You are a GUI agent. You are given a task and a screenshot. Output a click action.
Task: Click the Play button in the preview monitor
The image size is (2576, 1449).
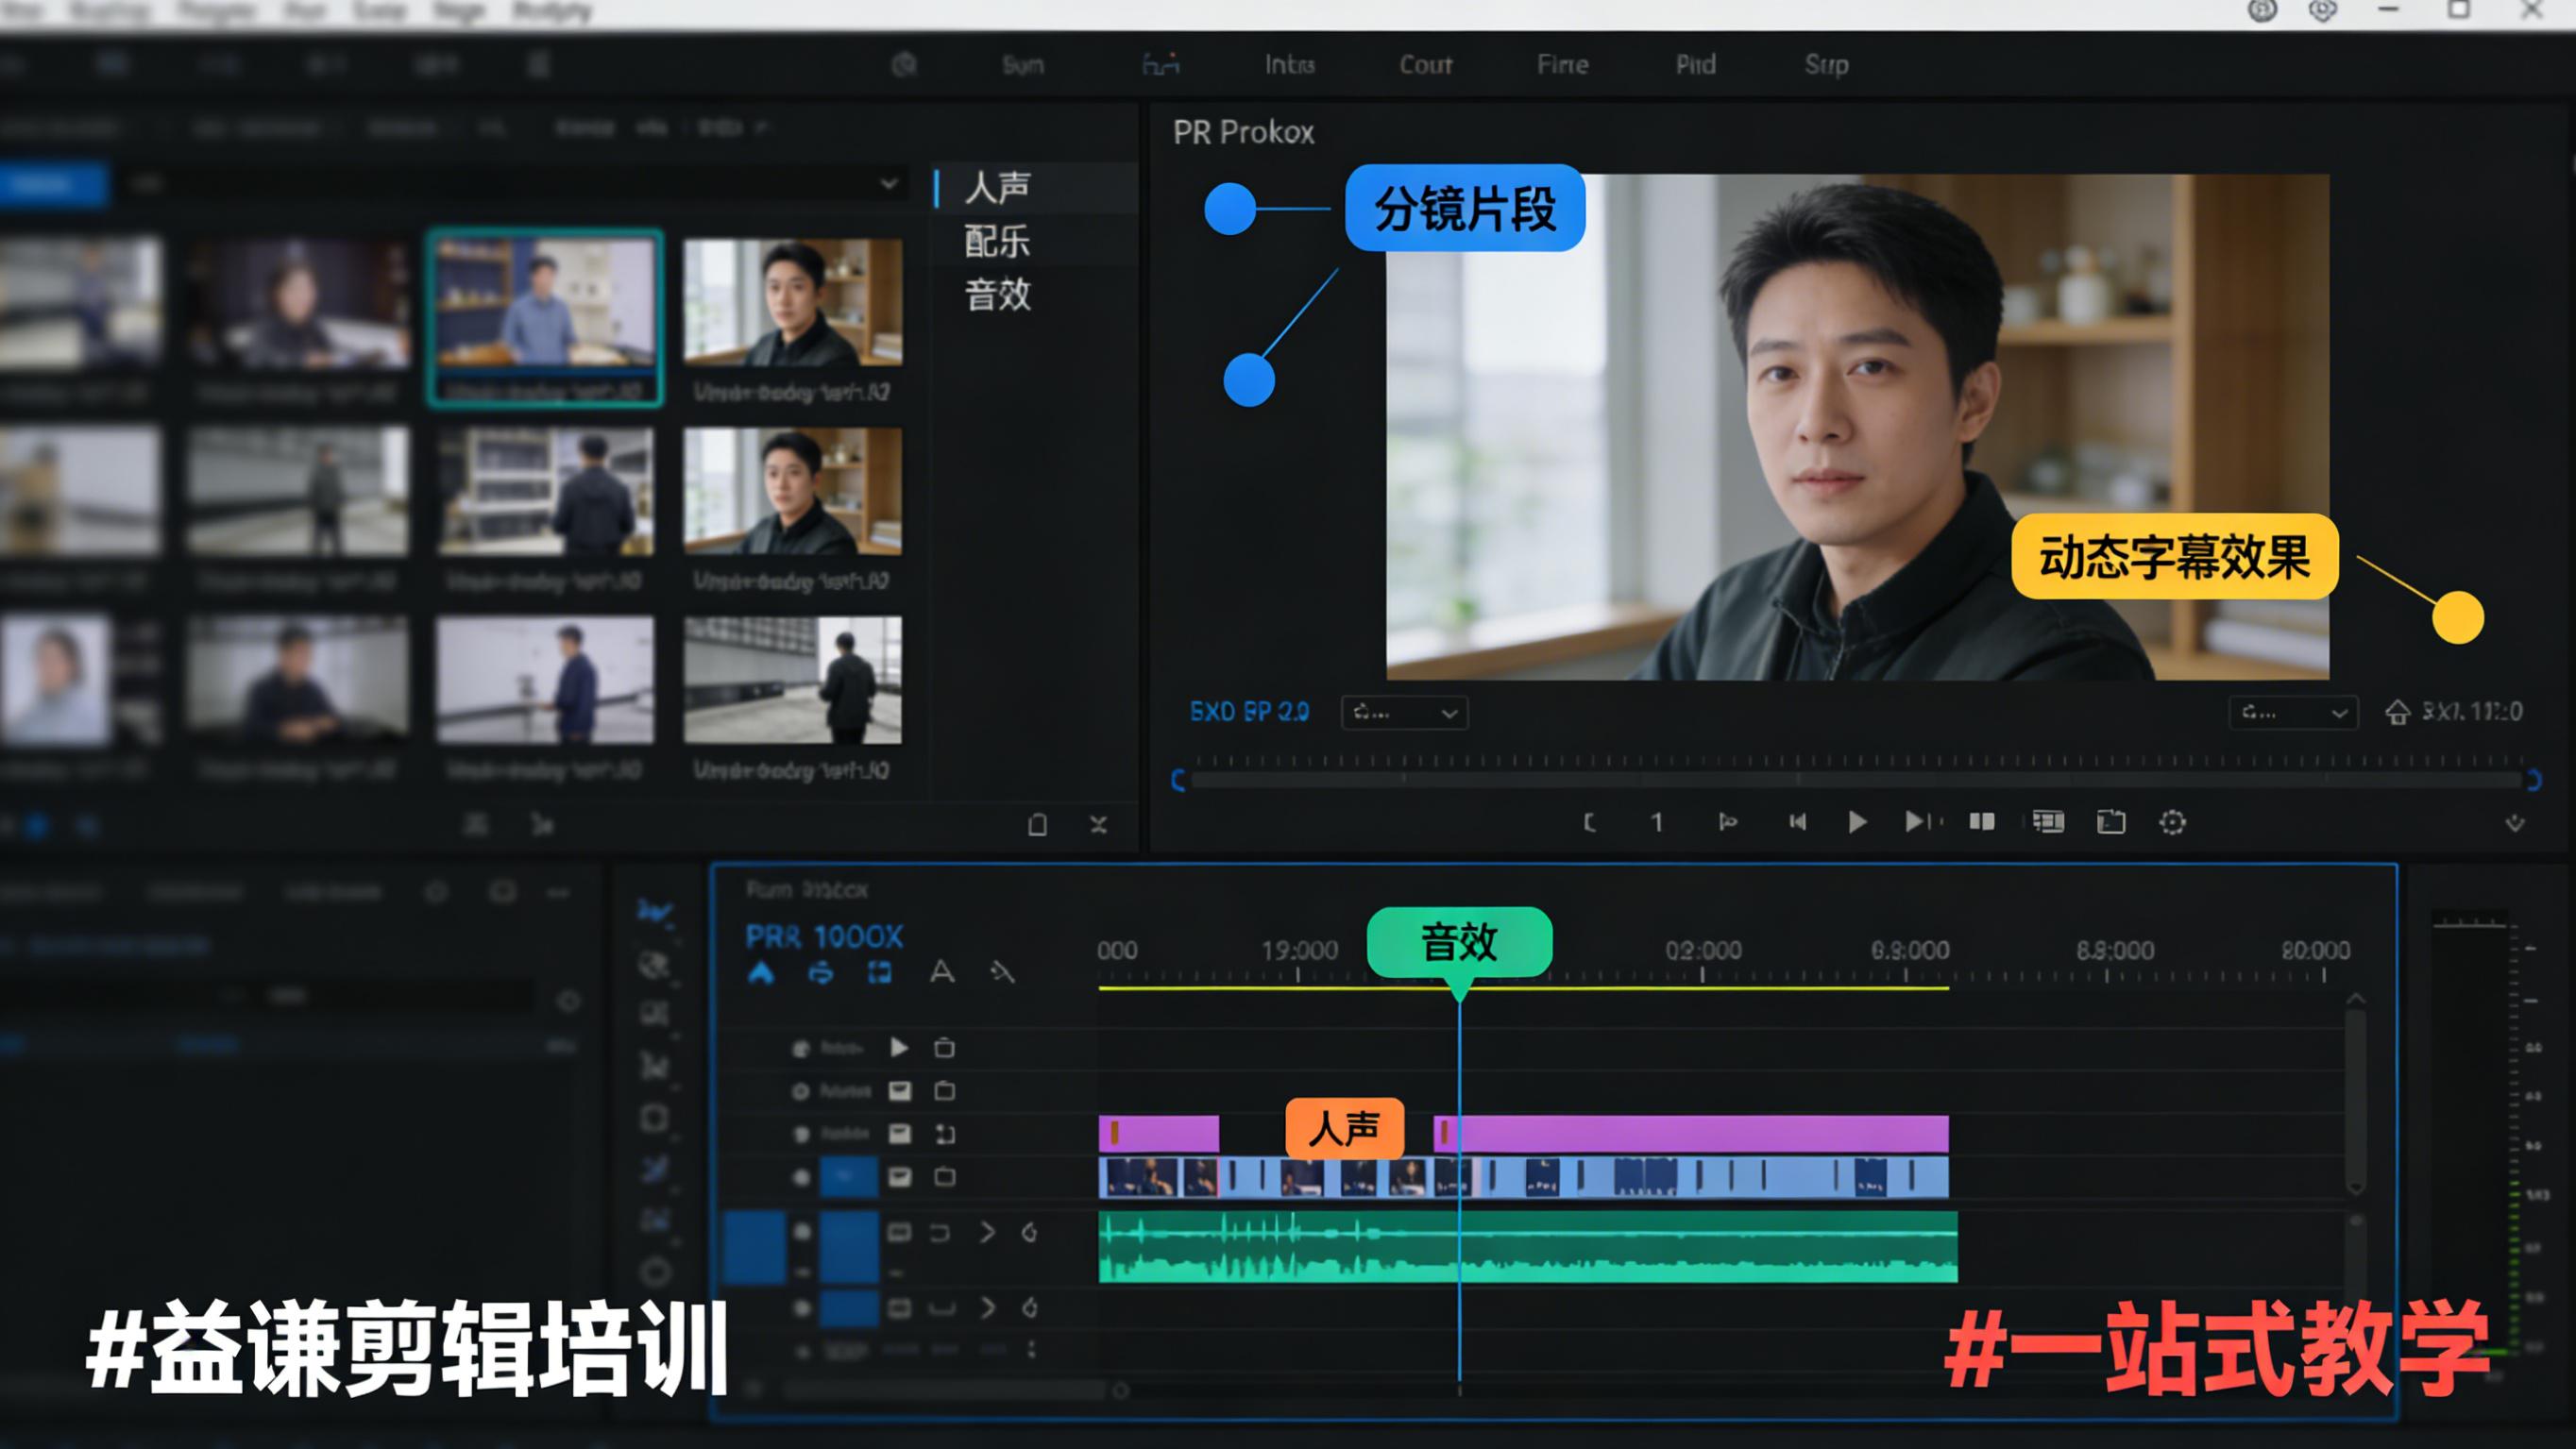click(x=1857, y=822)
